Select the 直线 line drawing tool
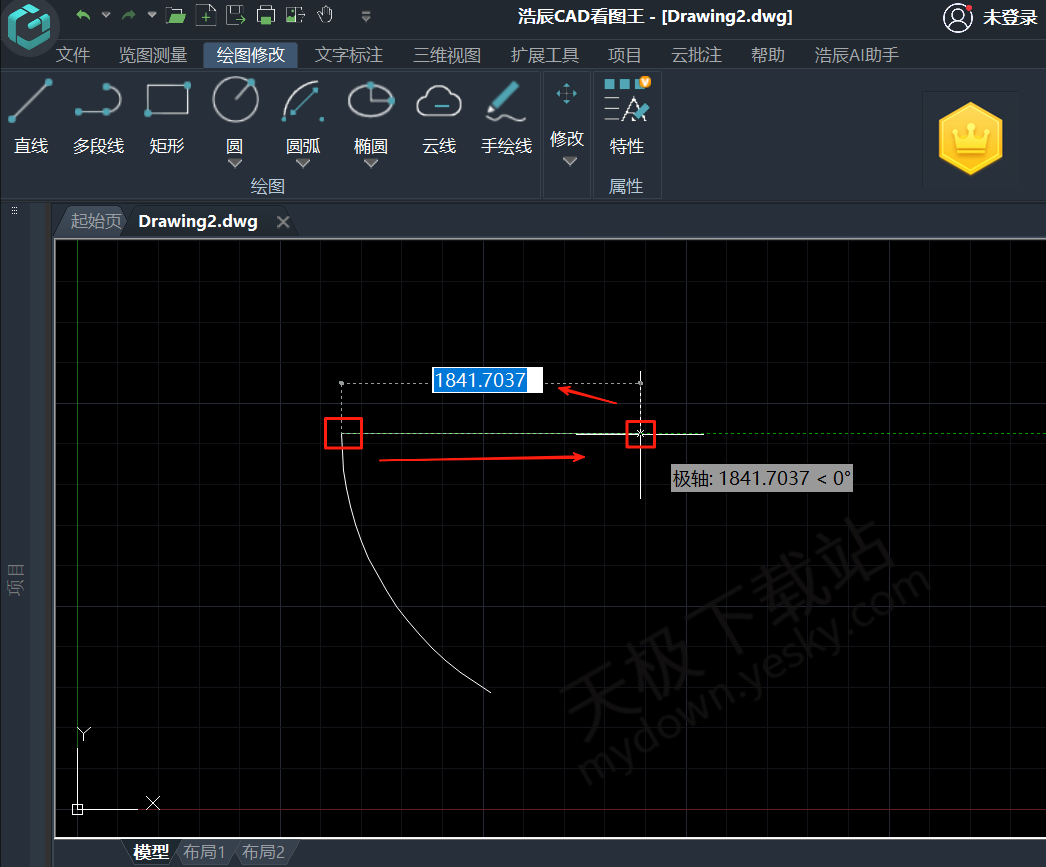 point(31,118)
